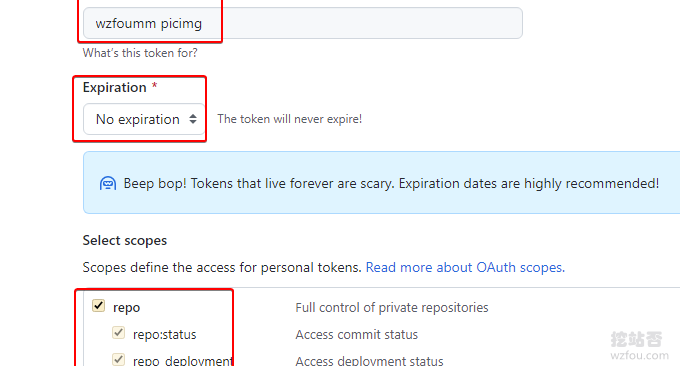The height and width of the screenshot is (366, 680).
Task: Click 'The token will never expire!' message
Action: tap(290, 119)
